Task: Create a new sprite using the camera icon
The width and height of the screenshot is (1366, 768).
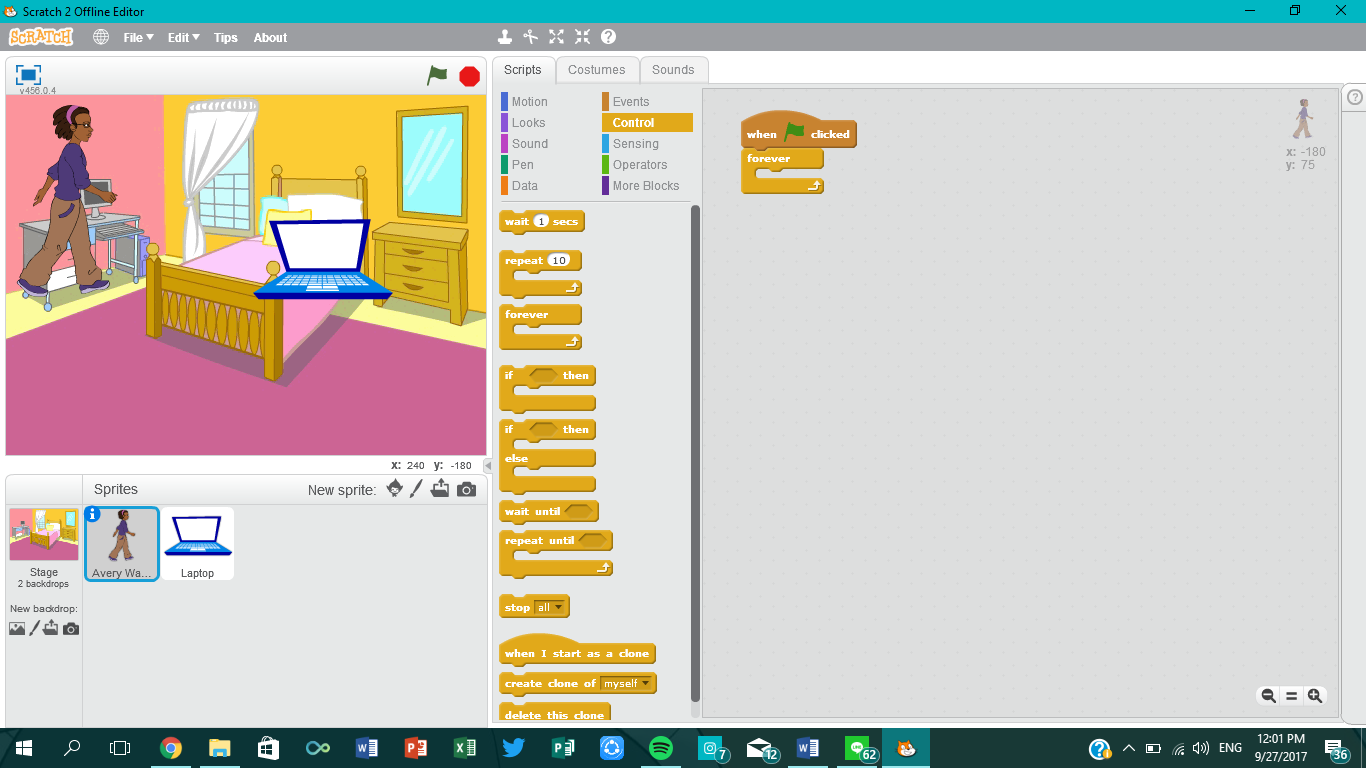Action: pyautogui.click(x=463, y=488)
